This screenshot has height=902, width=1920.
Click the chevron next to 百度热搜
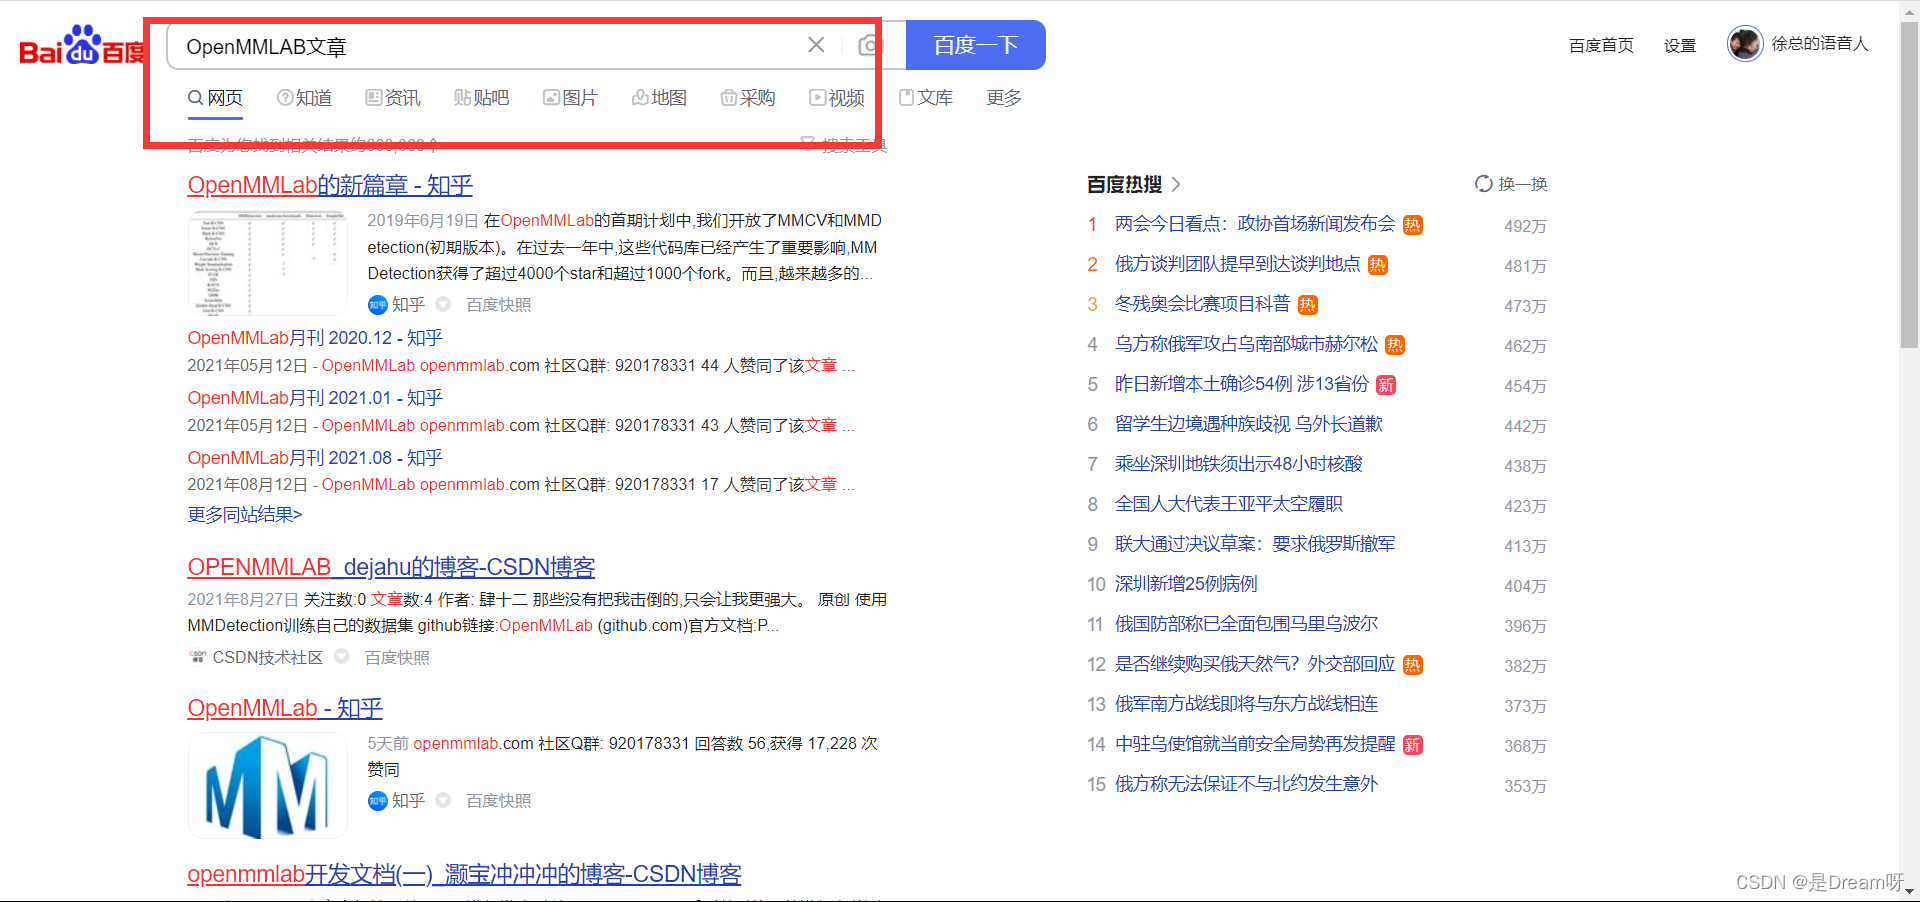point(1176,184)
